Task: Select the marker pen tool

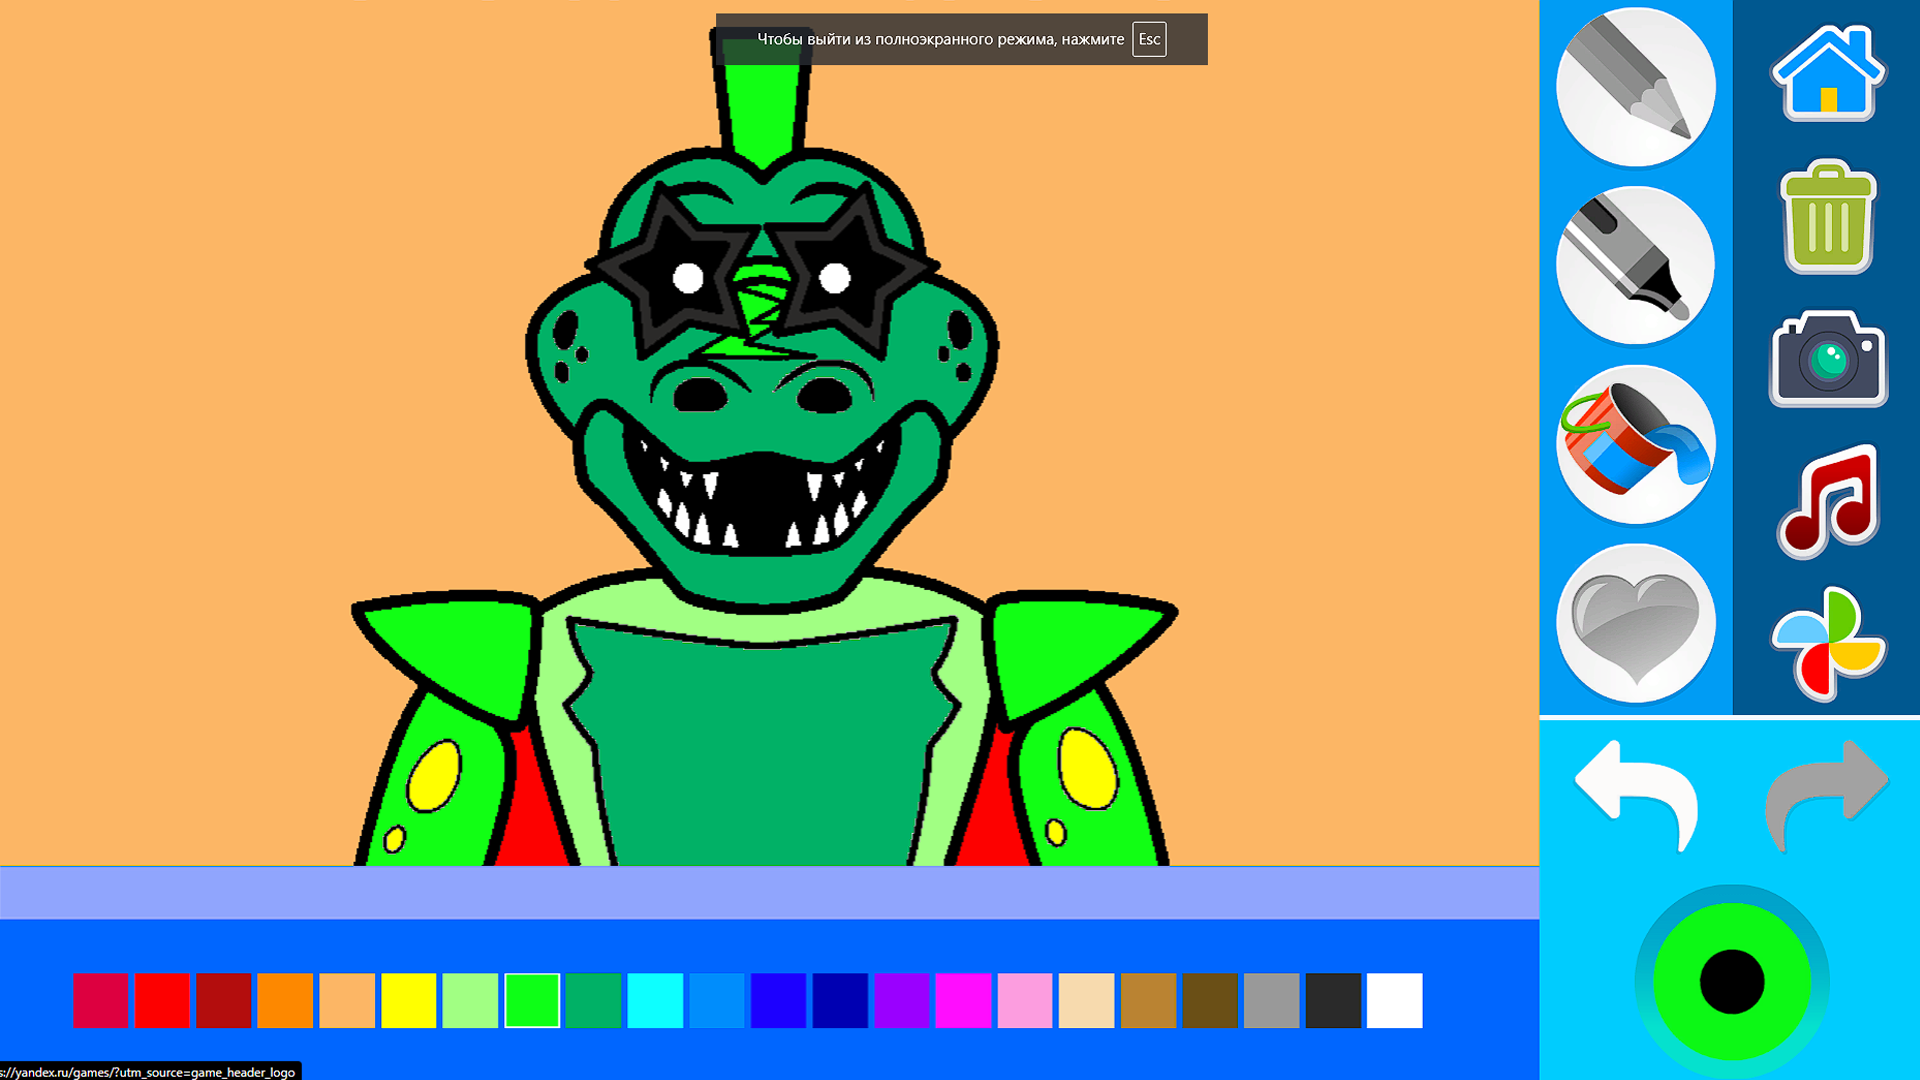Action: (x=1636, y=265)
